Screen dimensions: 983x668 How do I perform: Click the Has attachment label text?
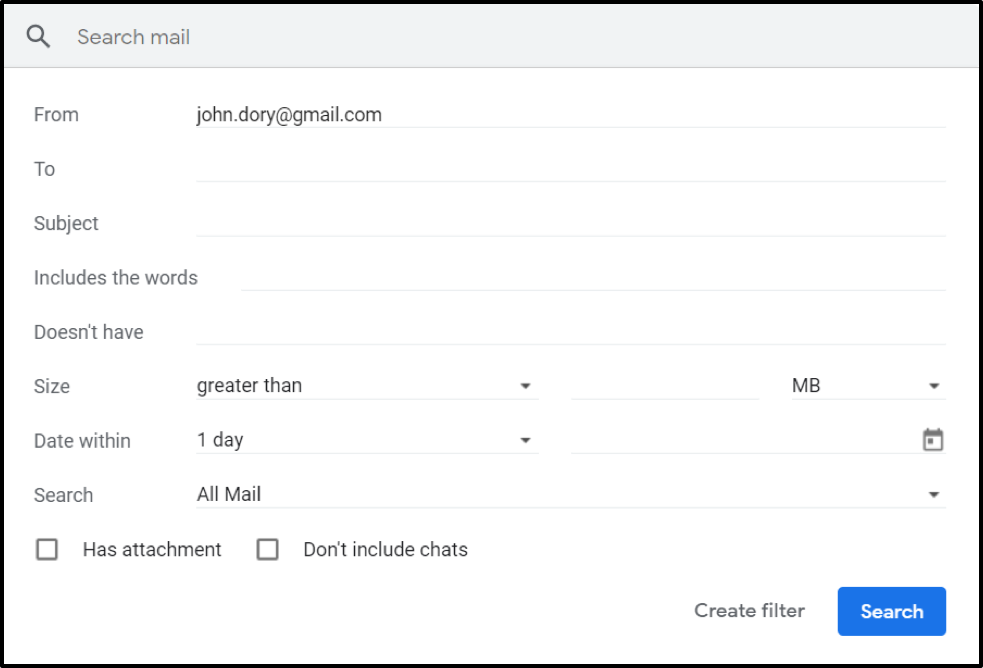(x=152, y=549)
